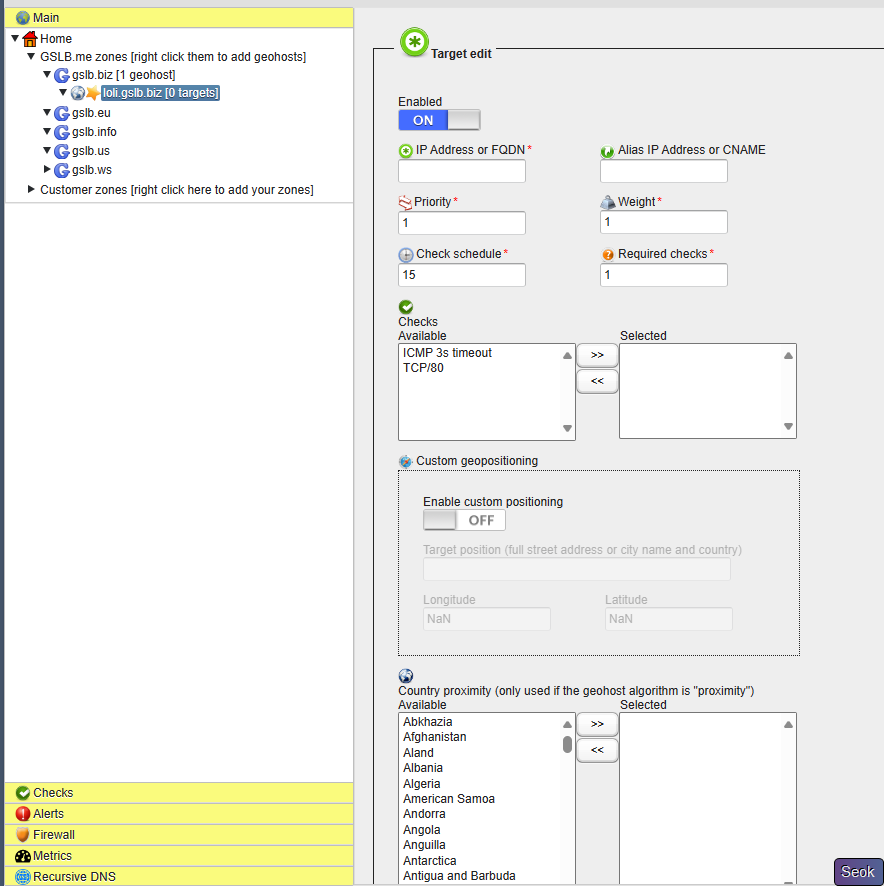Enable the custom positioning toggle
The image size is (884, 886).
464,520
